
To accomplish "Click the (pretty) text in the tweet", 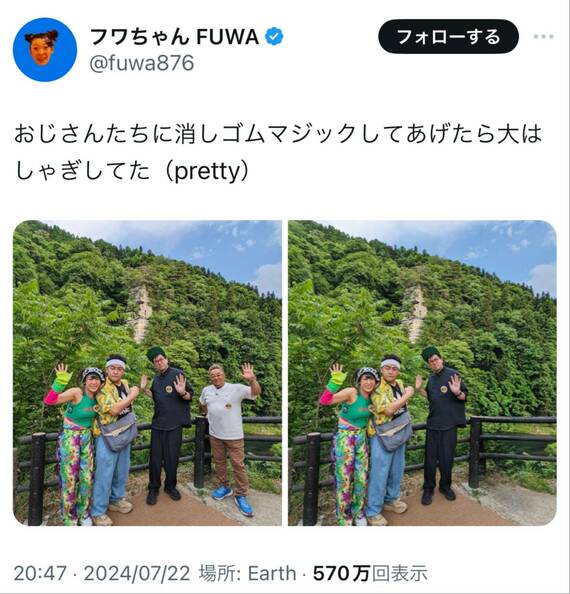I will point(207,171).
